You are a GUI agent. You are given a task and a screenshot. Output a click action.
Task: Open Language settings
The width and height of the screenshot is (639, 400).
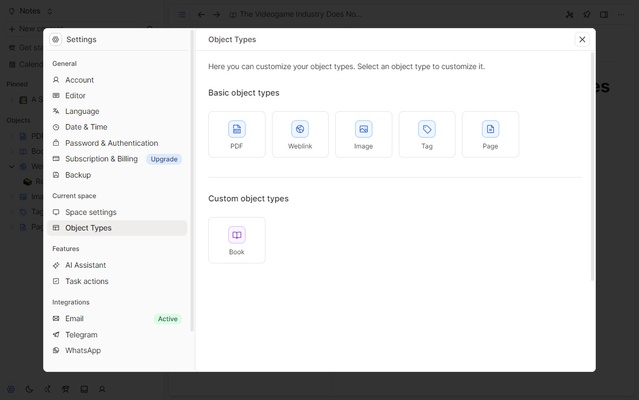coord(117,111)
